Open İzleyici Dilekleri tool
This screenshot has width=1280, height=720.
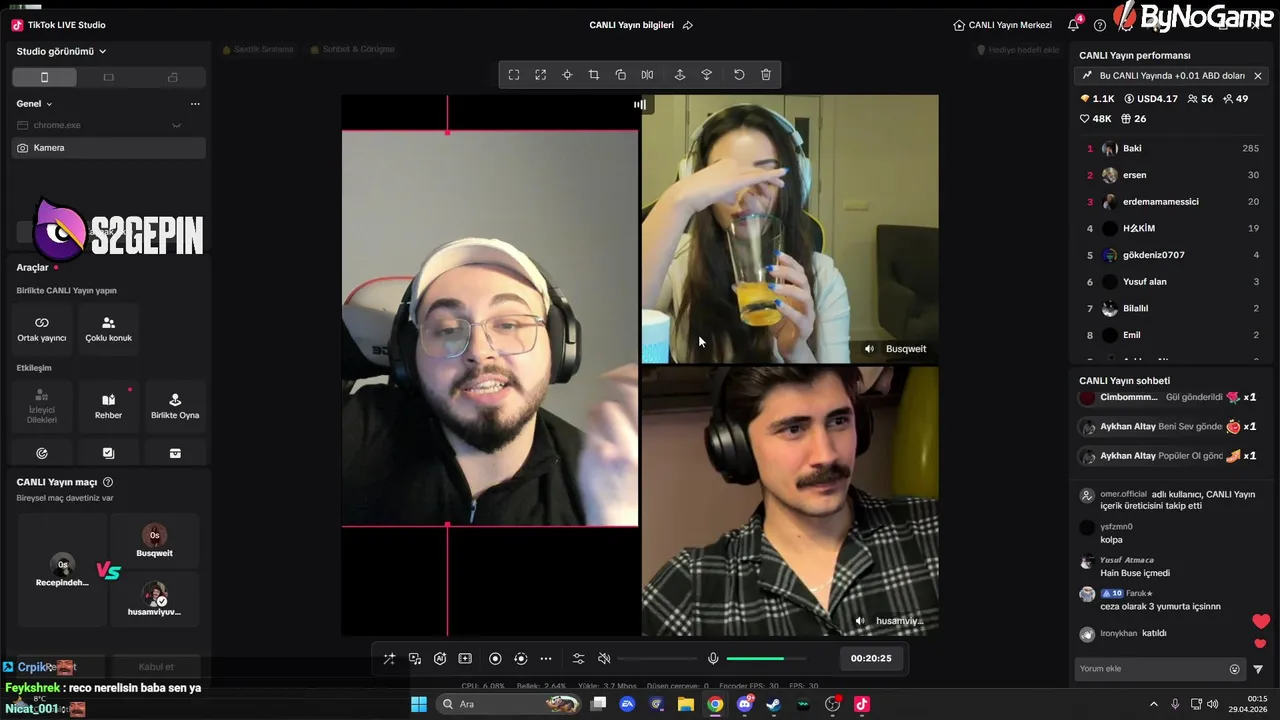pos(42,406)
